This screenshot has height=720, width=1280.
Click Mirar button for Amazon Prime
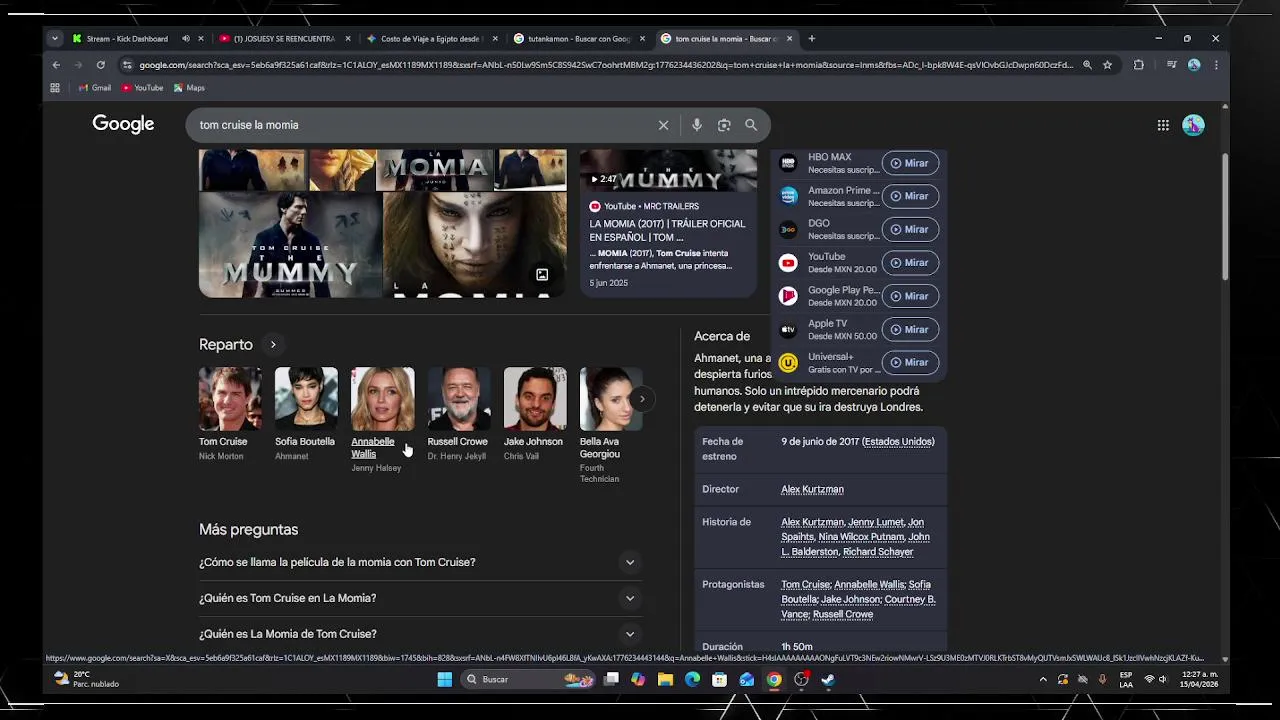tap(910, 196)
